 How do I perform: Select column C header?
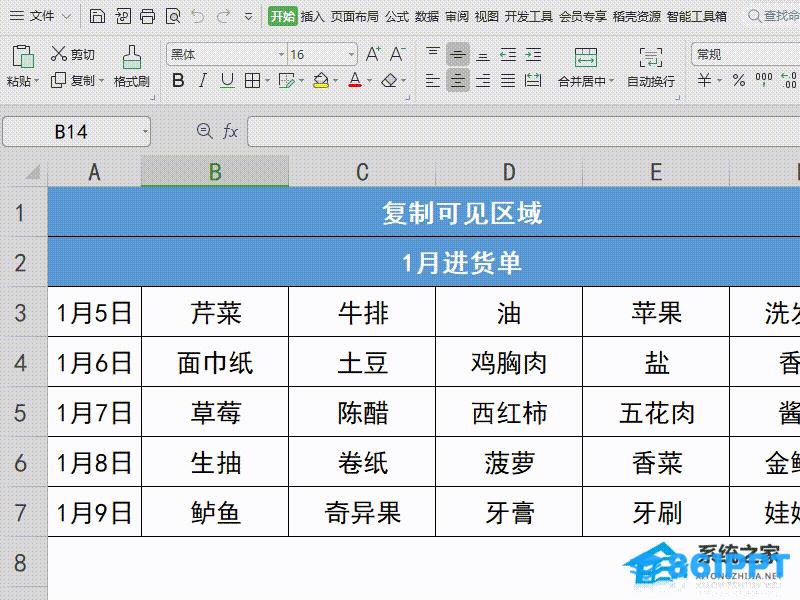pos(362,172)
